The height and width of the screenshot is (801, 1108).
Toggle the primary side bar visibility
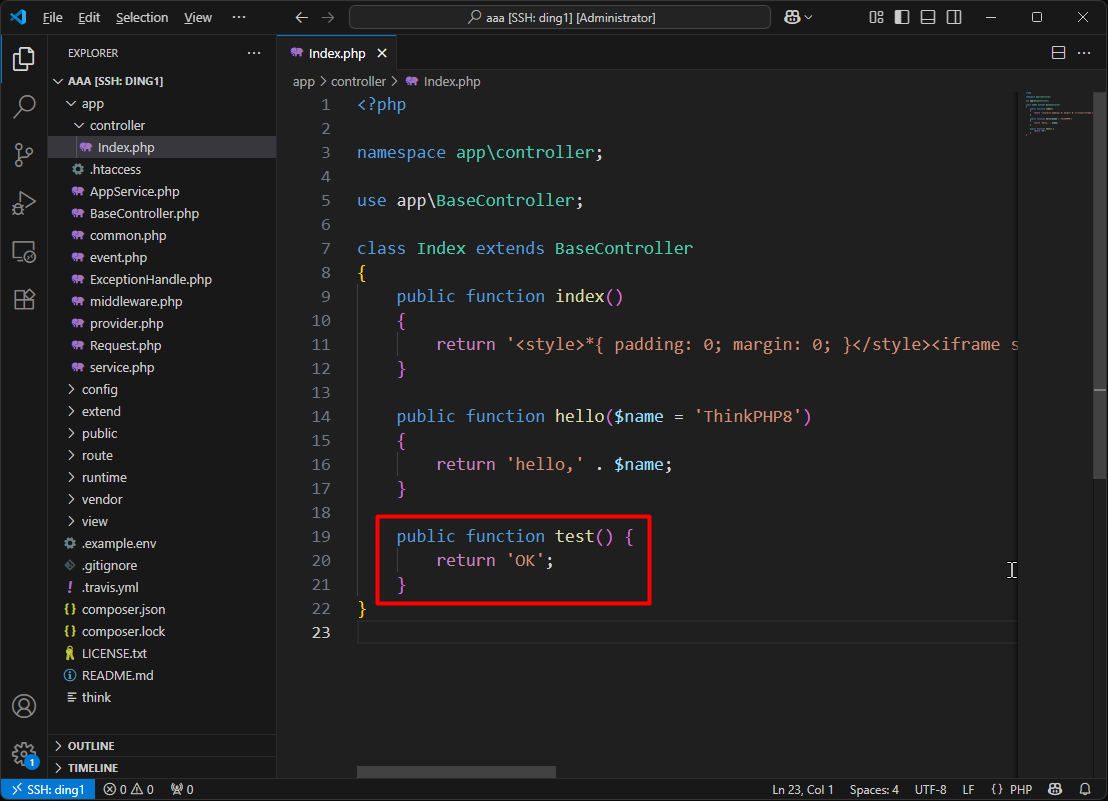(x=902, y=18)
